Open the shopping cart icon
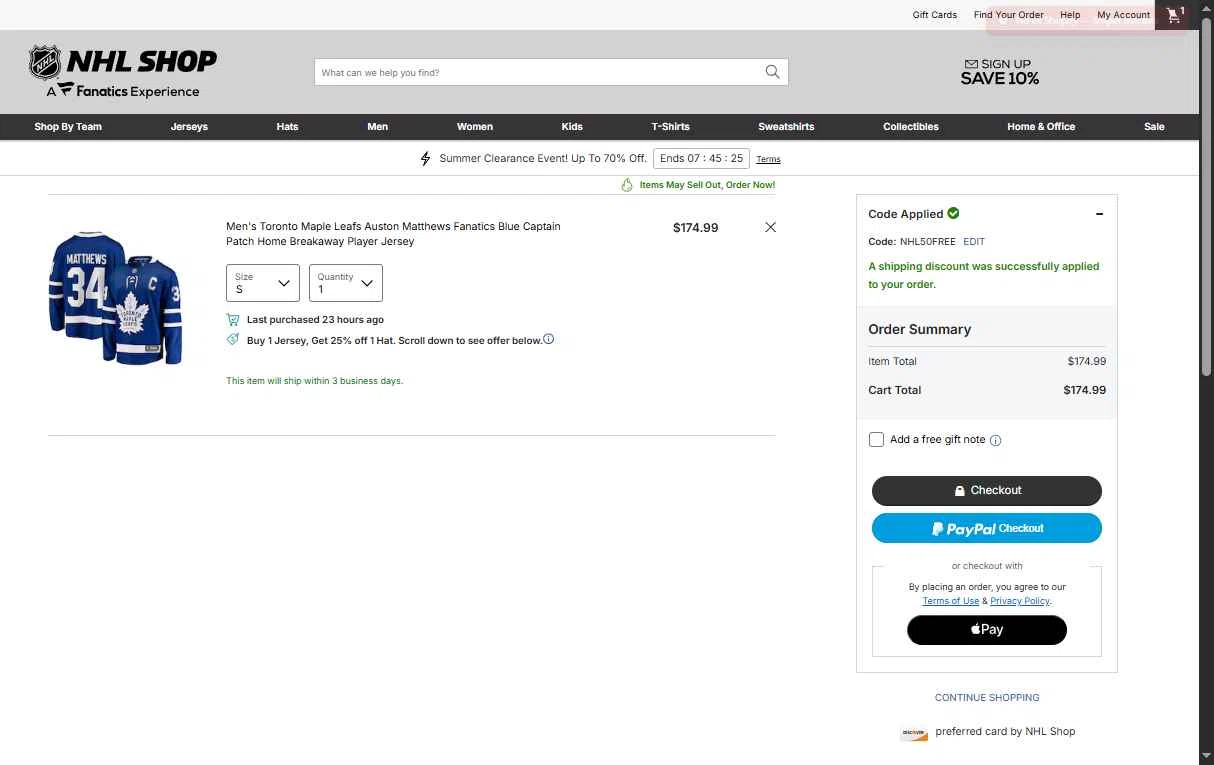Viewport: 1214px width, 765px height. click(x=1174, y=15)
